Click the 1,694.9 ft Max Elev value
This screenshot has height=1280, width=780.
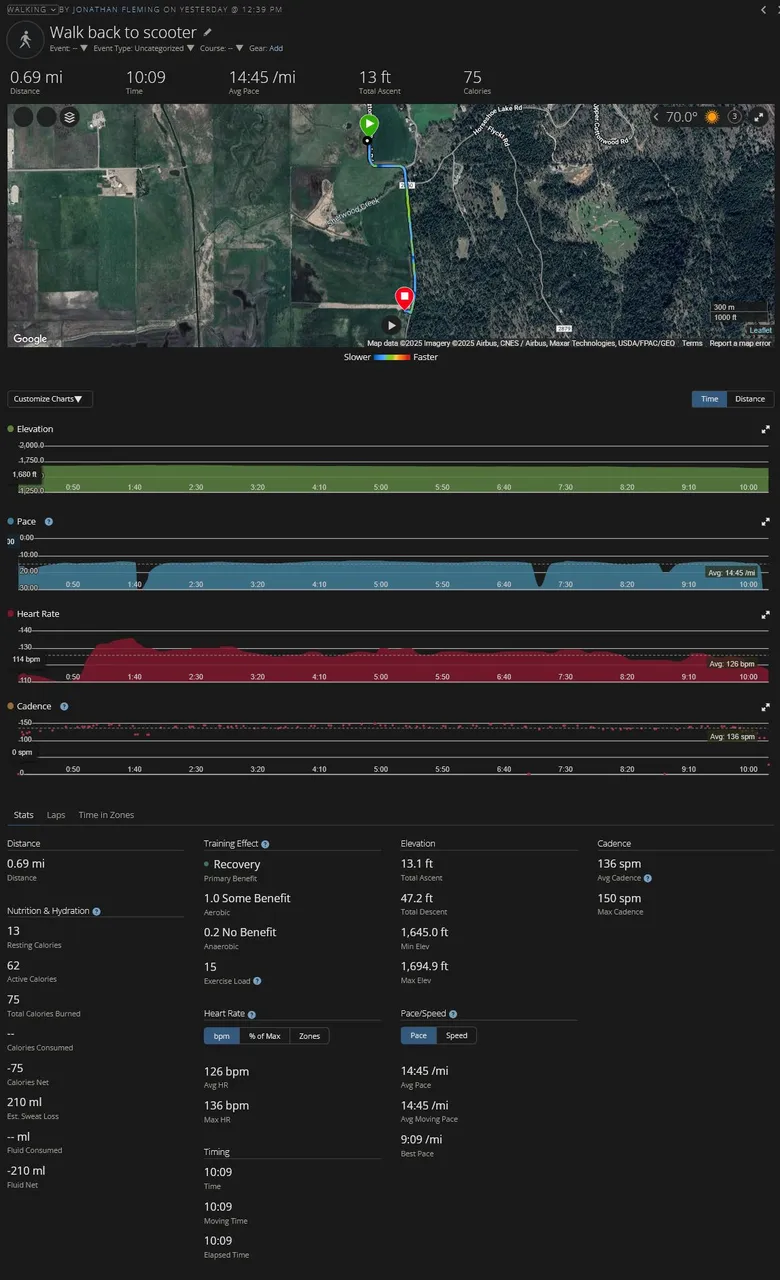[x=425, y=966]
